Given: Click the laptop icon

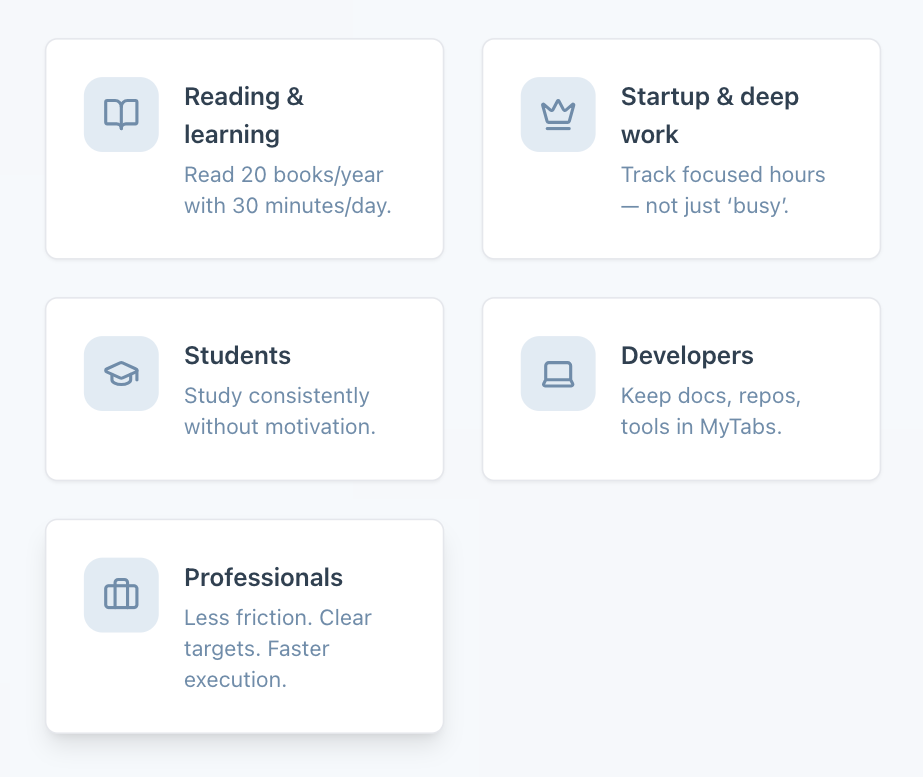Looking at the screenshot, I should coord(558,373).
